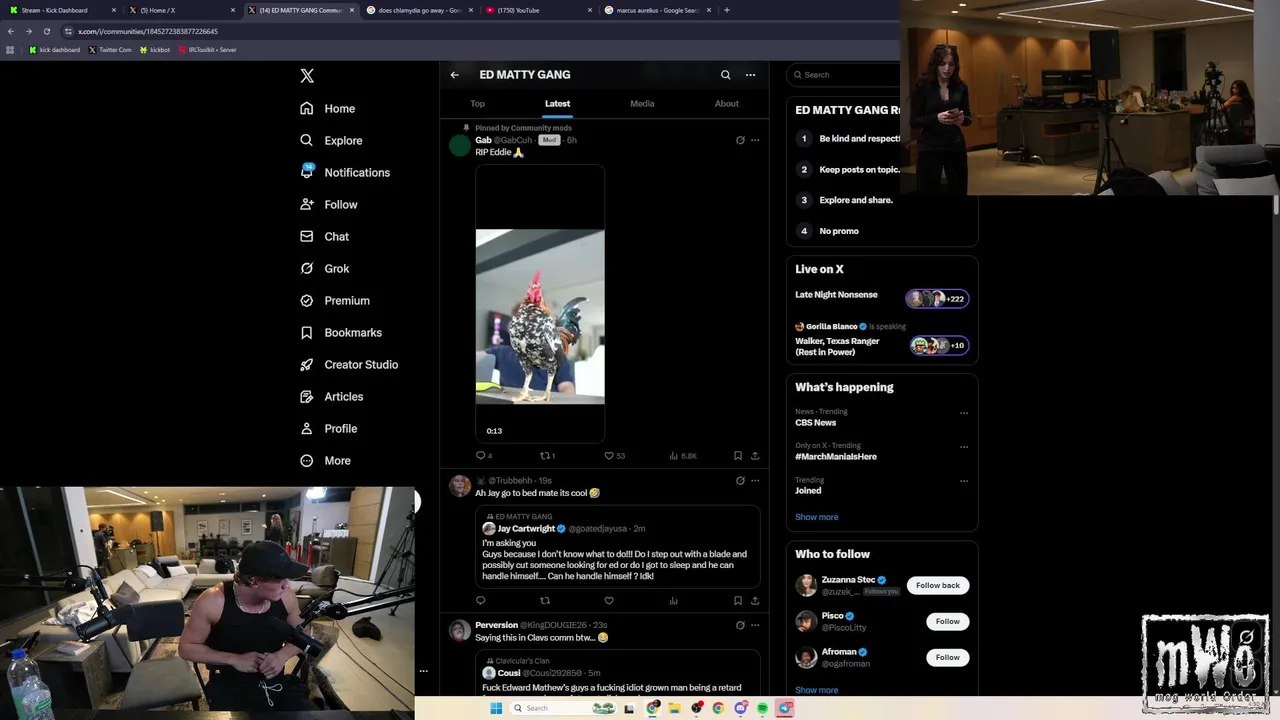Show more under Who to follow
The width and height of the screenshot is (1280, 720).
pyautogui.click(x=817, y=690)
